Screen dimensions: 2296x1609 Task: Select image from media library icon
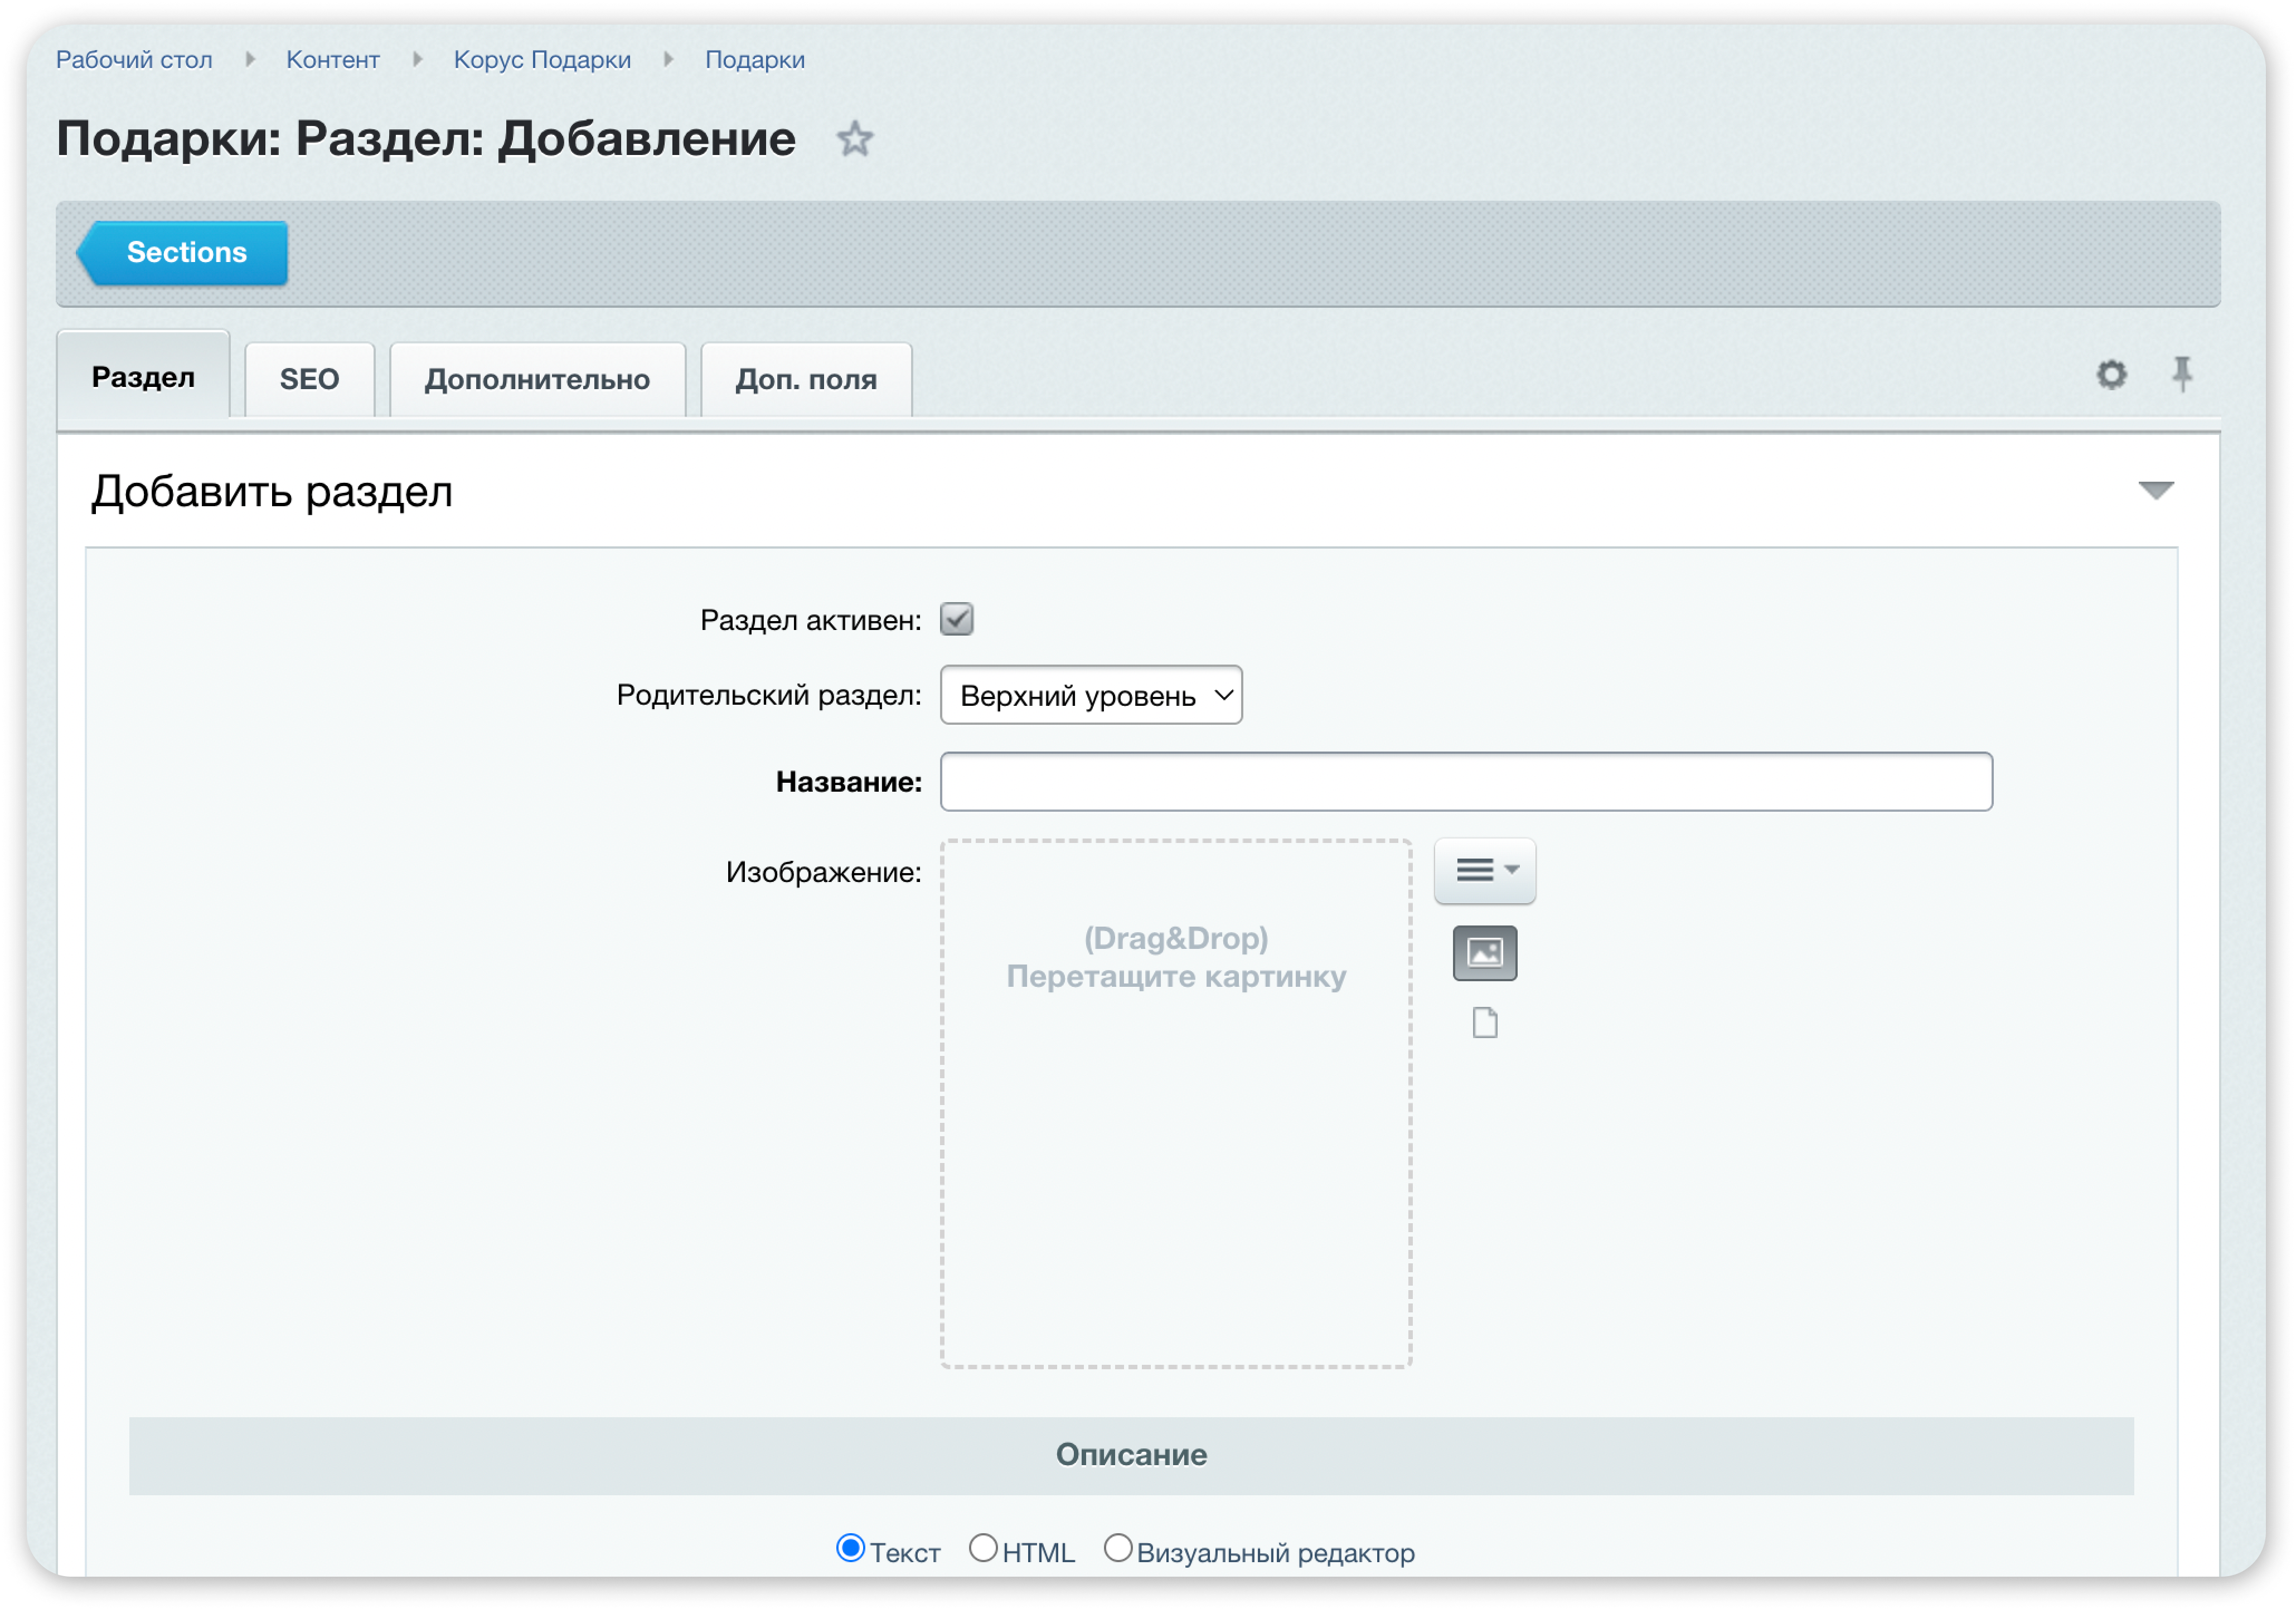1485,953
